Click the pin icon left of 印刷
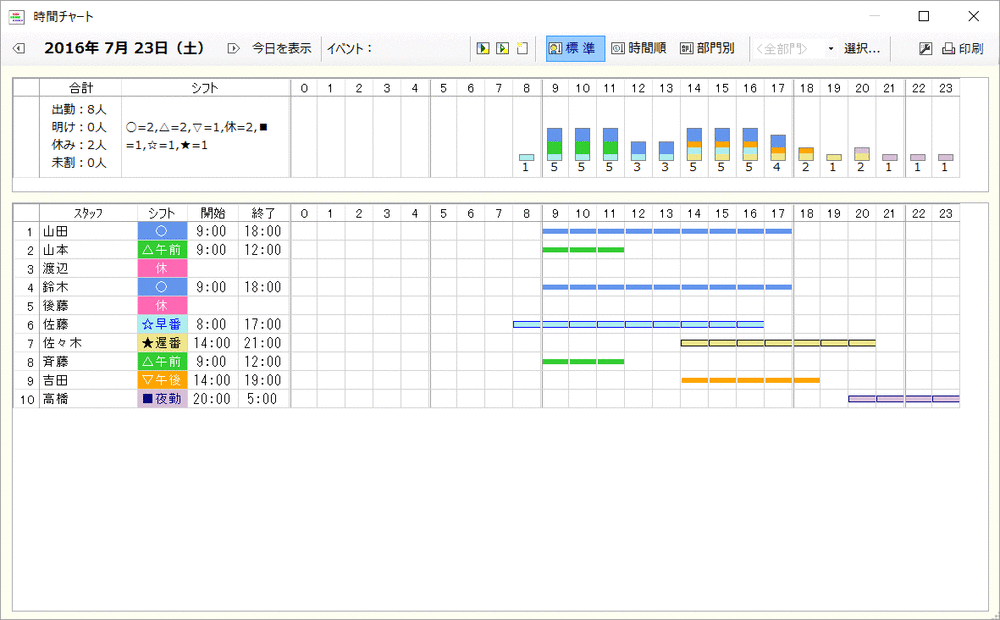The width and height of the screenshot is (1000, 620). point(925,48)
